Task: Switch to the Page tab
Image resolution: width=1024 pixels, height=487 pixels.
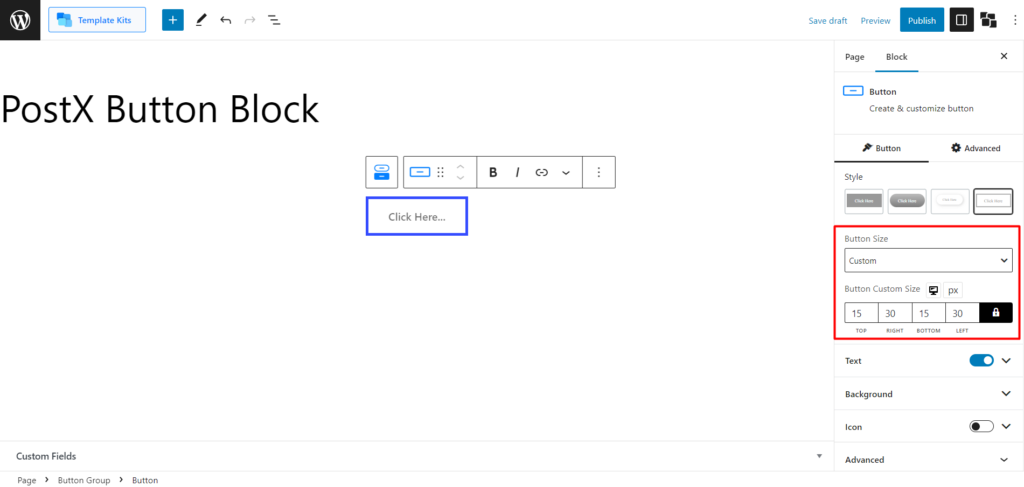Action: click(854, 57)
